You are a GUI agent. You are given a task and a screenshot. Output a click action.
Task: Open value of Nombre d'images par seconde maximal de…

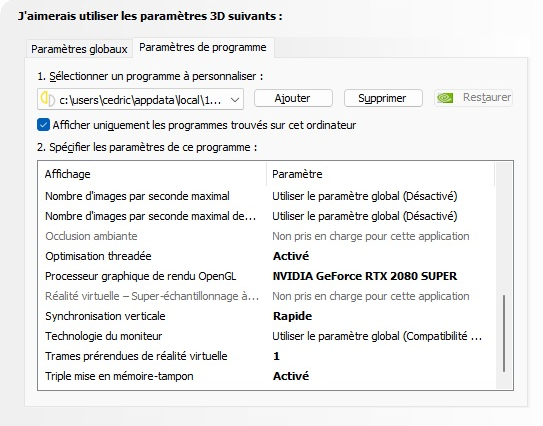coord(365,216)
